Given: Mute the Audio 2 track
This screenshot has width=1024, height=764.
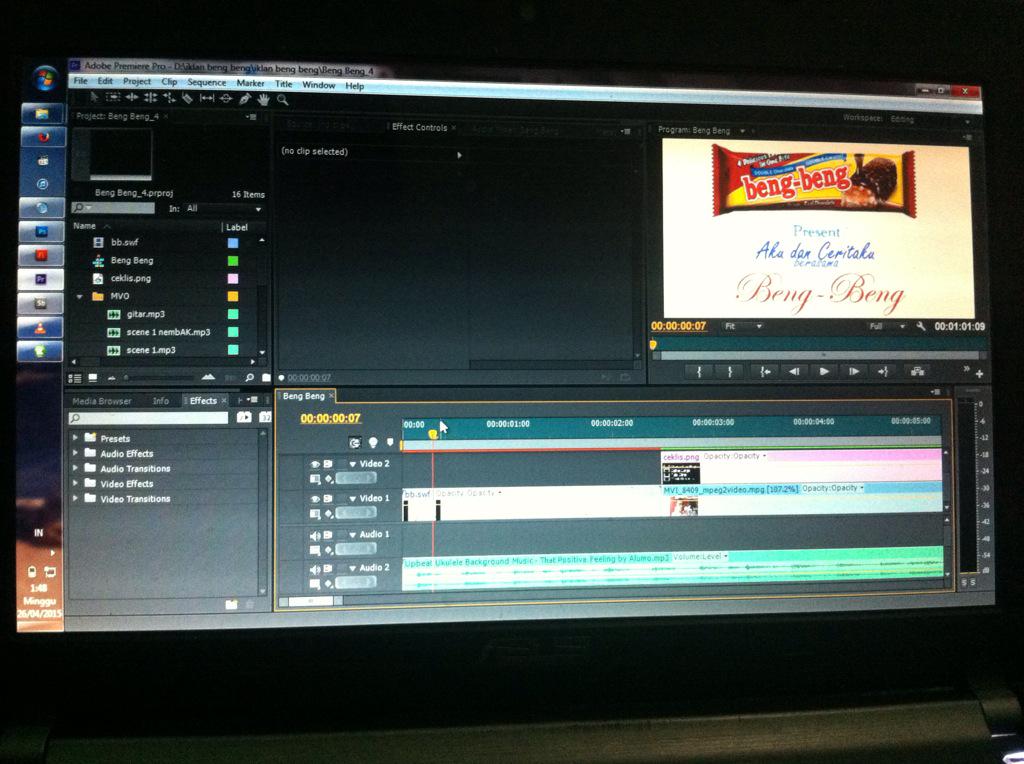Looking at the screenshot, I should pos(315,569).
